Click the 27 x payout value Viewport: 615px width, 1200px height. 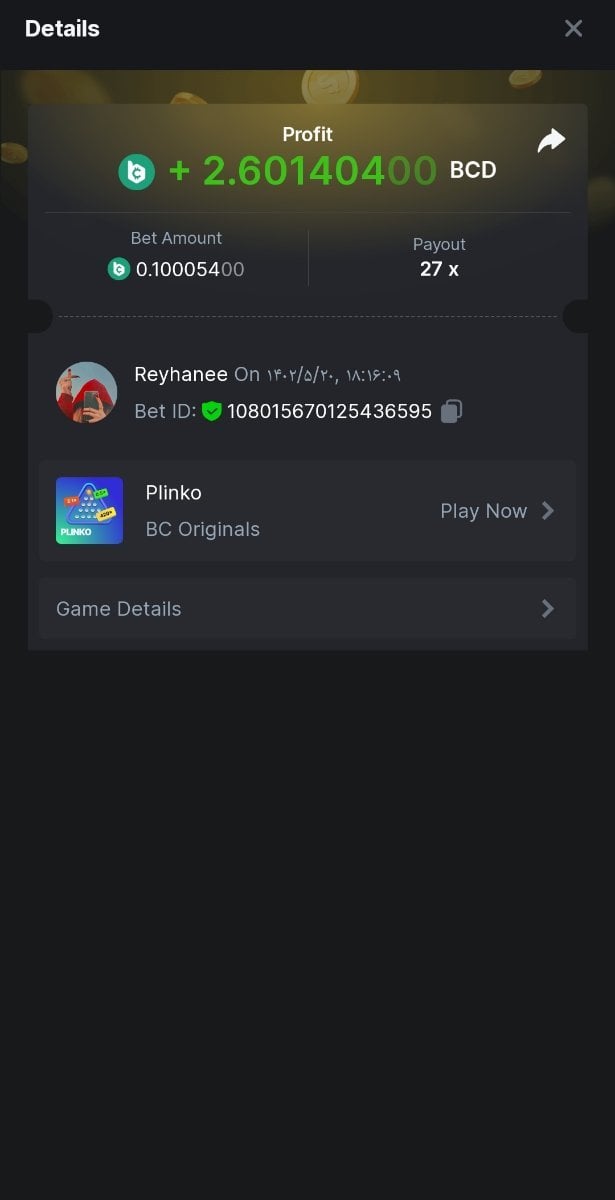coord(439,269)
